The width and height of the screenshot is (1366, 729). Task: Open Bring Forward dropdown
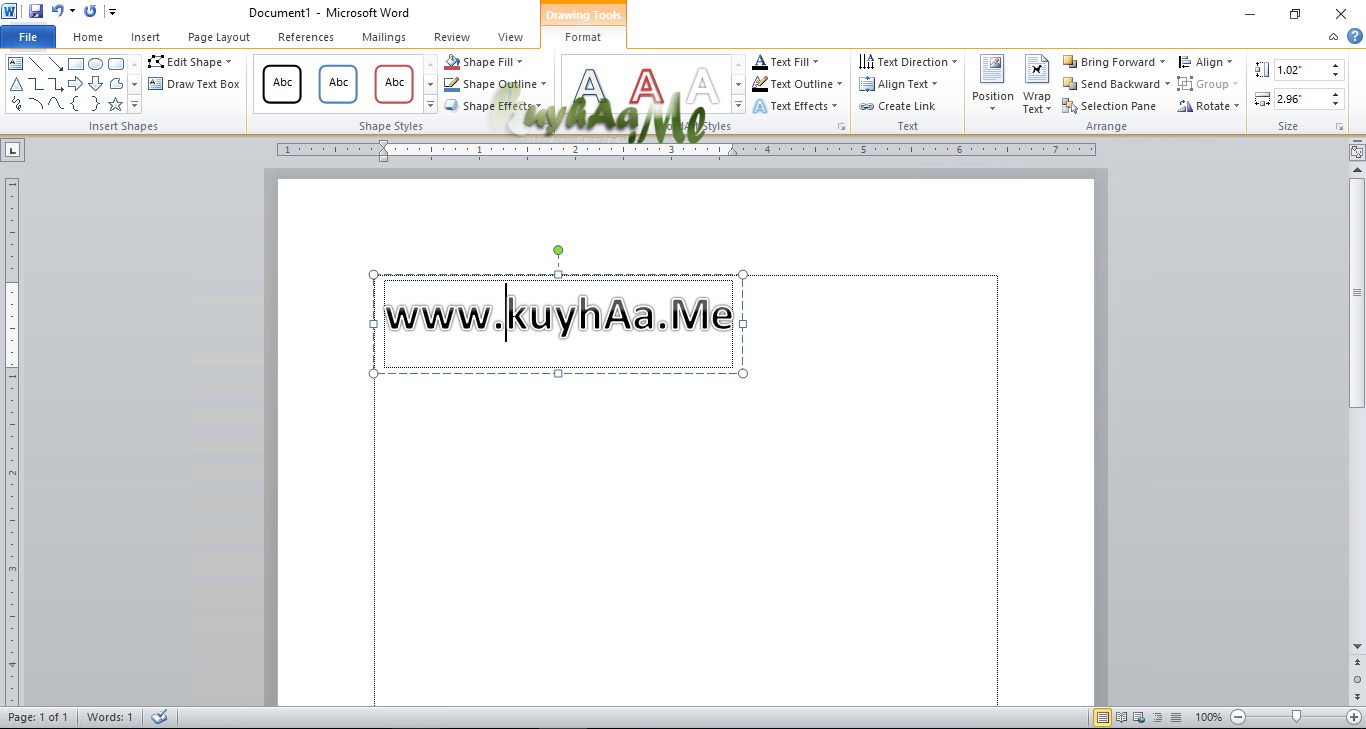coord(1114,62)
